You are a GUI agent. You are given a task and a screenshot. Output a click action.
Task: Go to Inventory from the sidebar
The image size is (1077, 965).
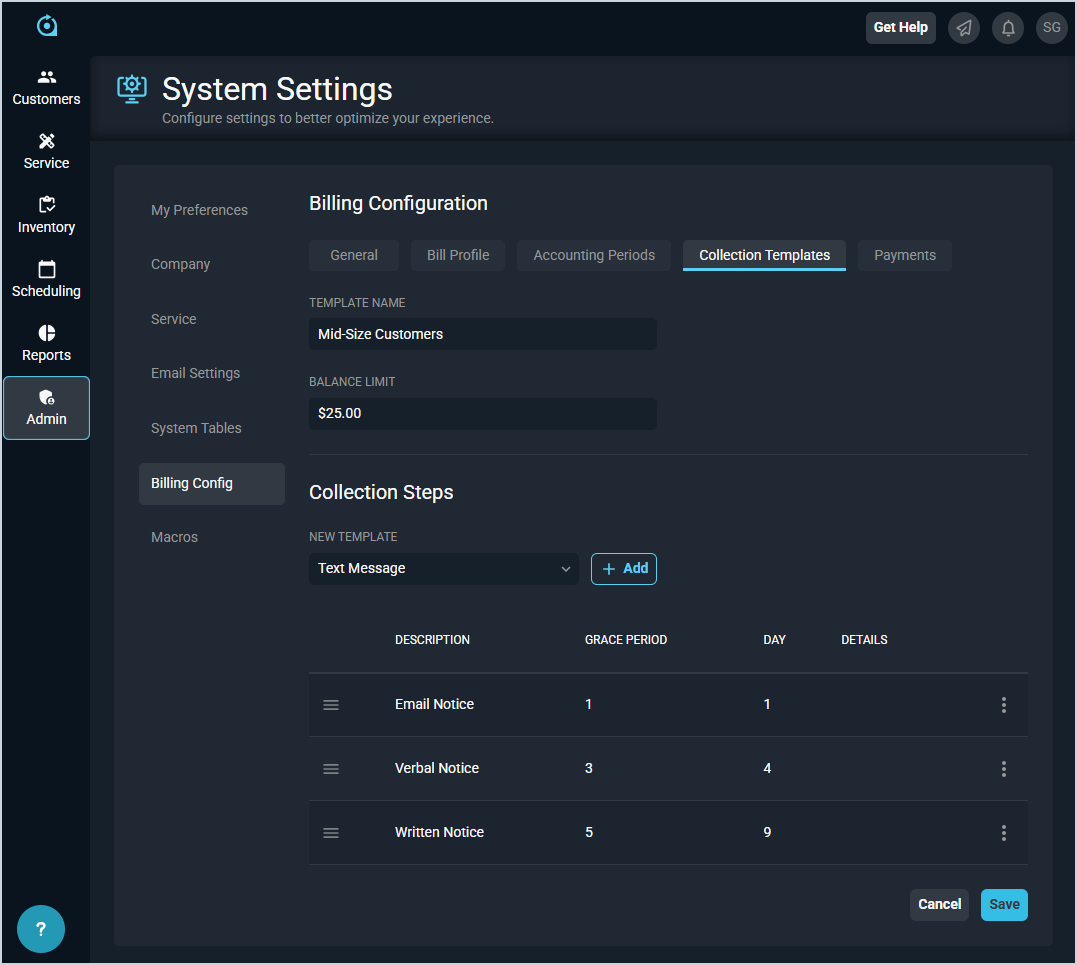pos(46,216)
